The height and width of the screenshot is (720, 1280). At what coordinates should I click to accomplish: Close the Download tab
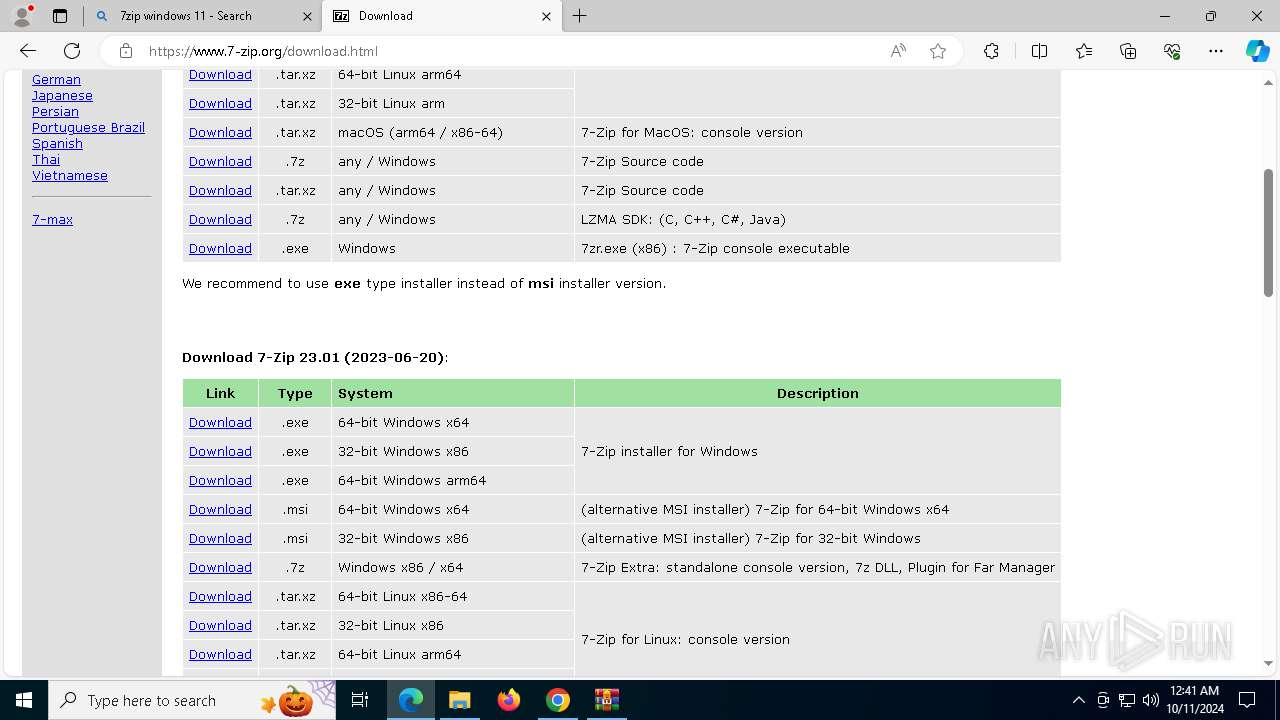pyautogui.click(x=546, y=16)
